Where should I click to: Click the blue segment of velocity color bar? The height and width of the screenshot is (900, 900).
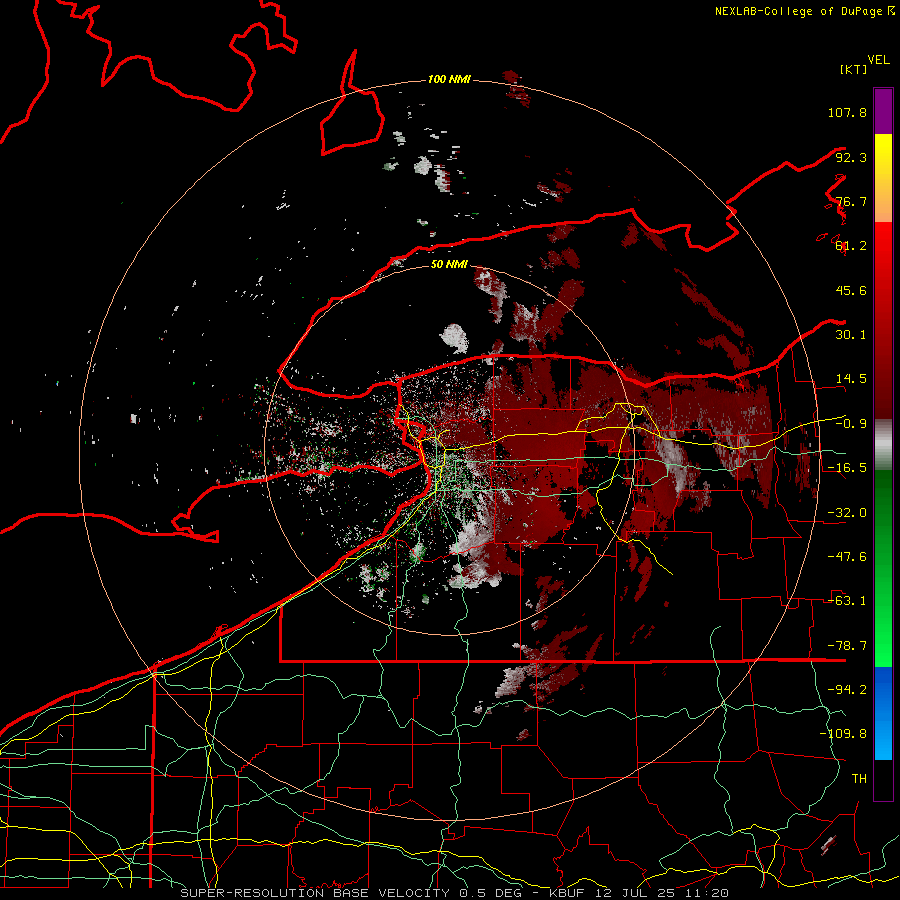point(883,713)
